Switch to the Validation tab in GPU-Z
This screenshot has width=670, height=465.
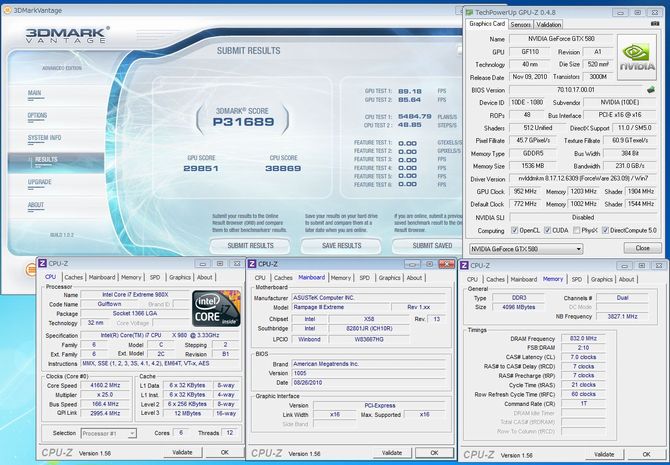(x=548, y=25)
